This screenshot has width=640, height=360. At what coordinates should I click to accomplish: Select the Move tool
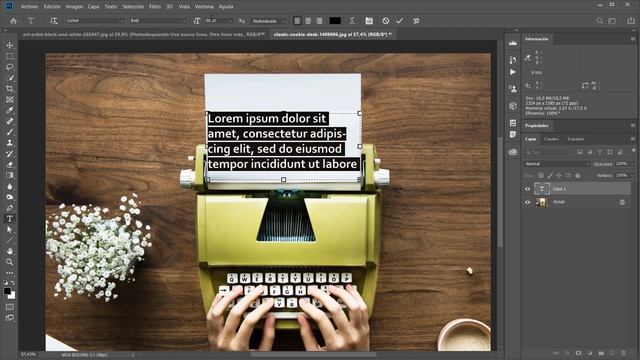(10, 45)
